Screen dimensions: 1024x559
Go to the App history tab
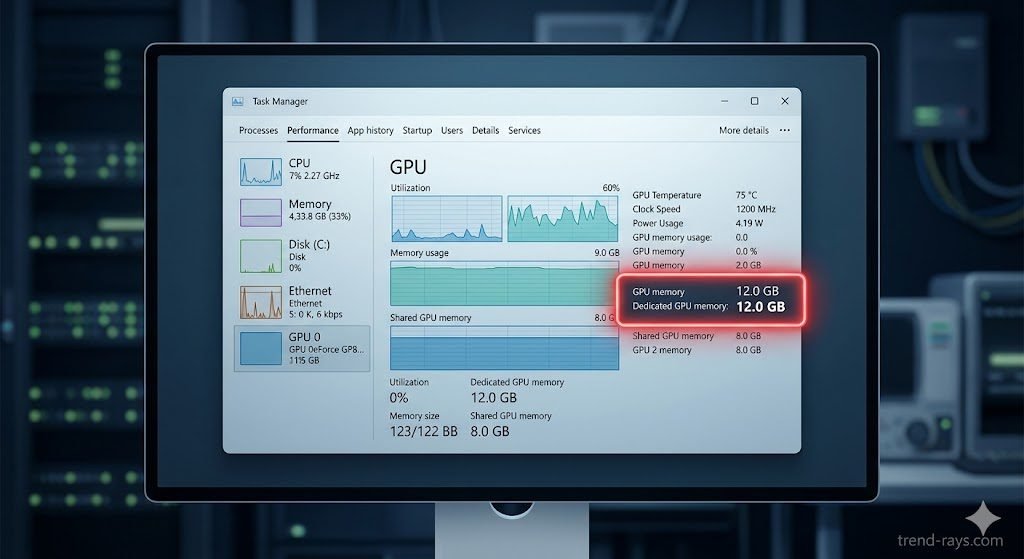coord(370,131)
